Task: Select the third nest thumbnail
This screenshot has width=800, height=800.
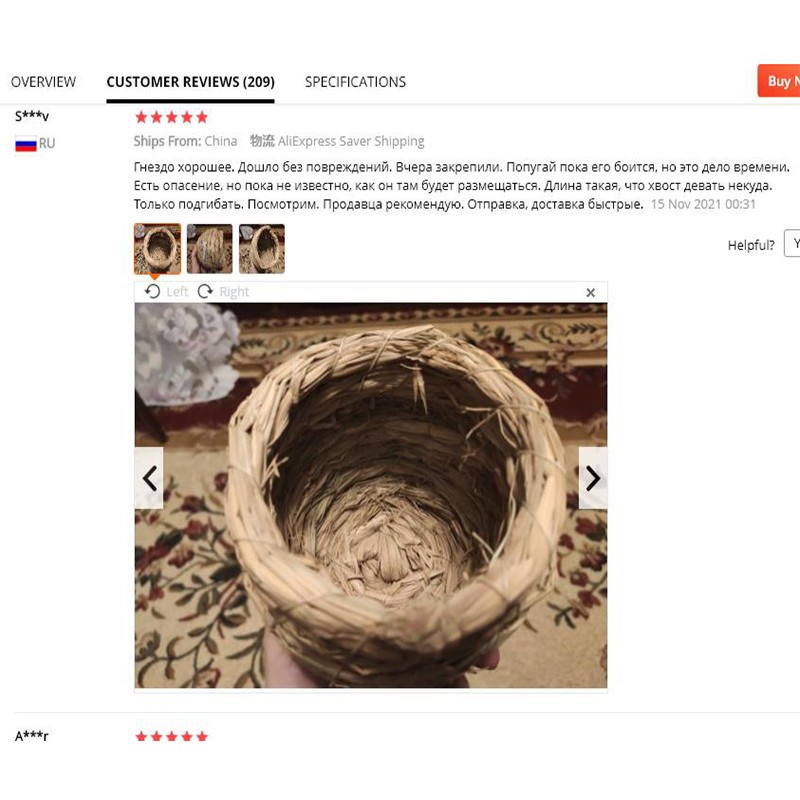Action: coord(262,249)
